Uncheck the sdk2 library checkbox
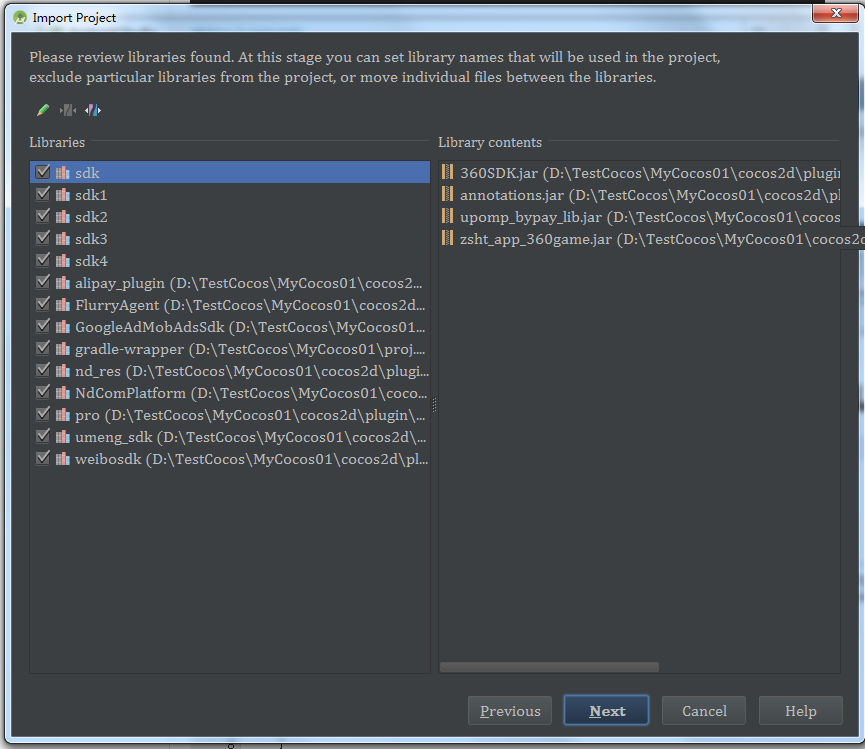This screenshot has height=749, width=865. pyautogui.click(x=42, y=216)
